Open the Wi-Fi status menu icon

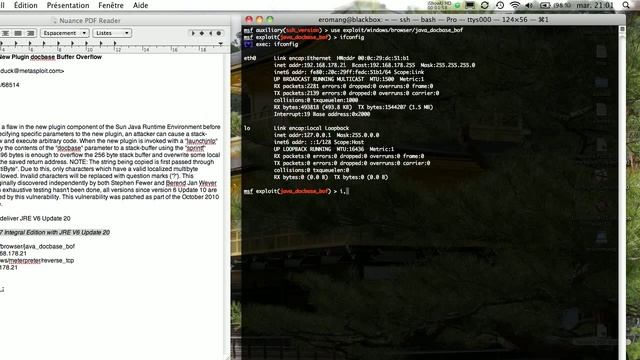pos(515,5)
